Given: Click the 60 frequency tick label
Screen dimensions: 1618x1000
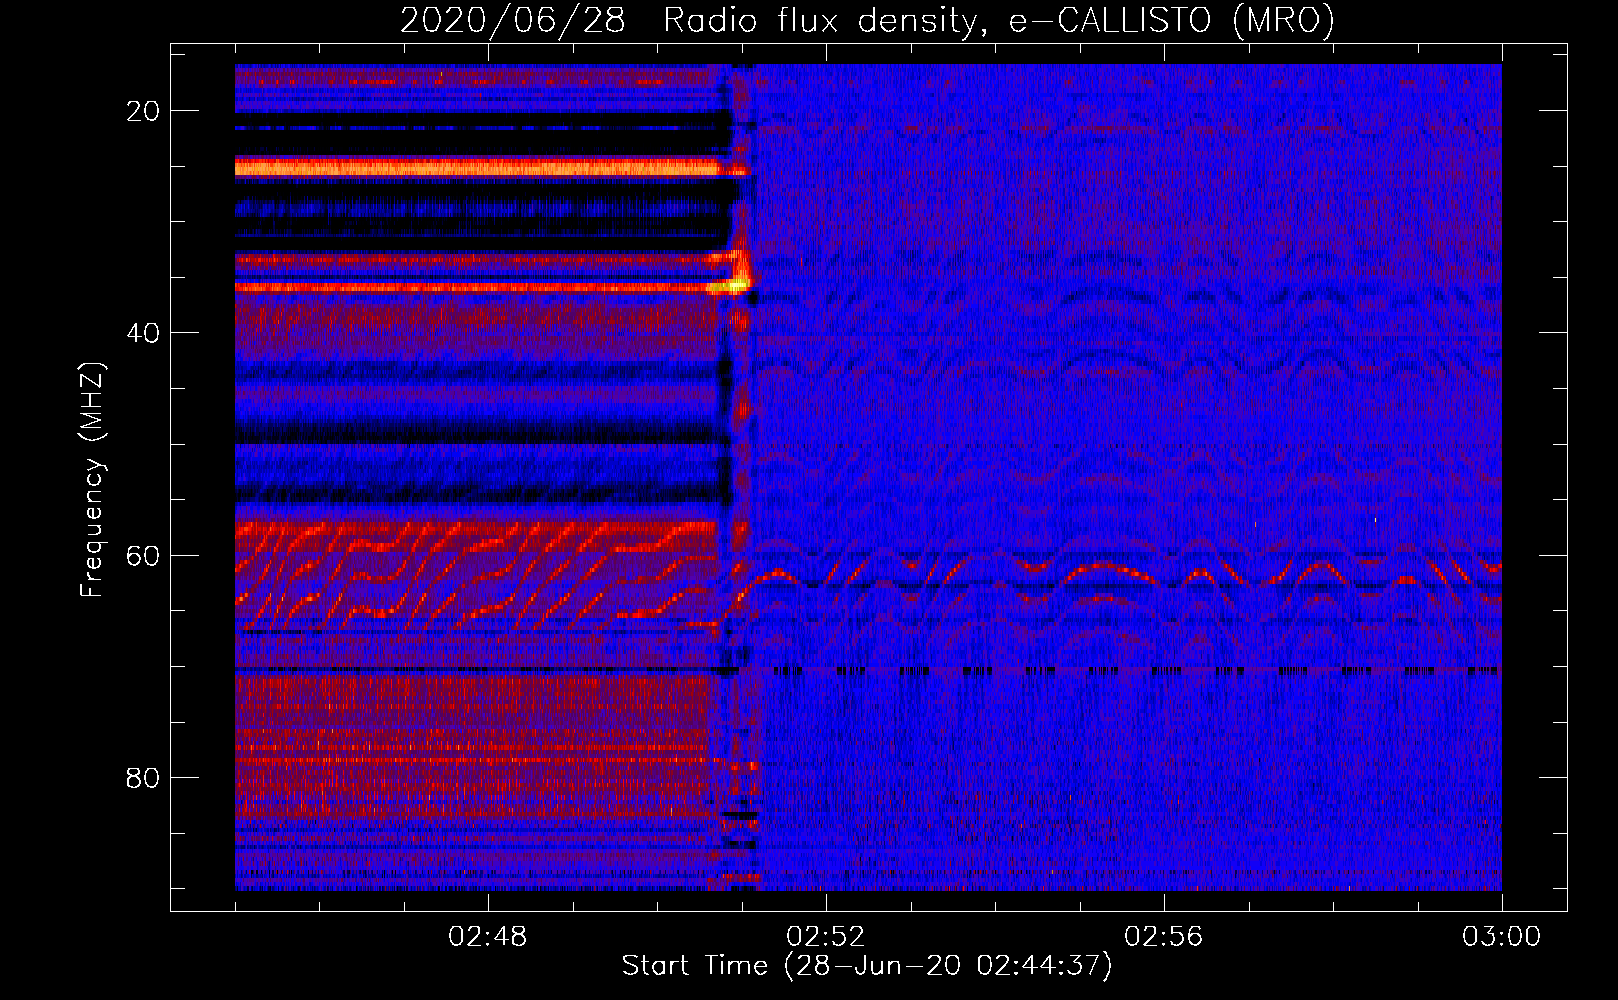Looking at the screenshot, I should (x=143, y=555).
